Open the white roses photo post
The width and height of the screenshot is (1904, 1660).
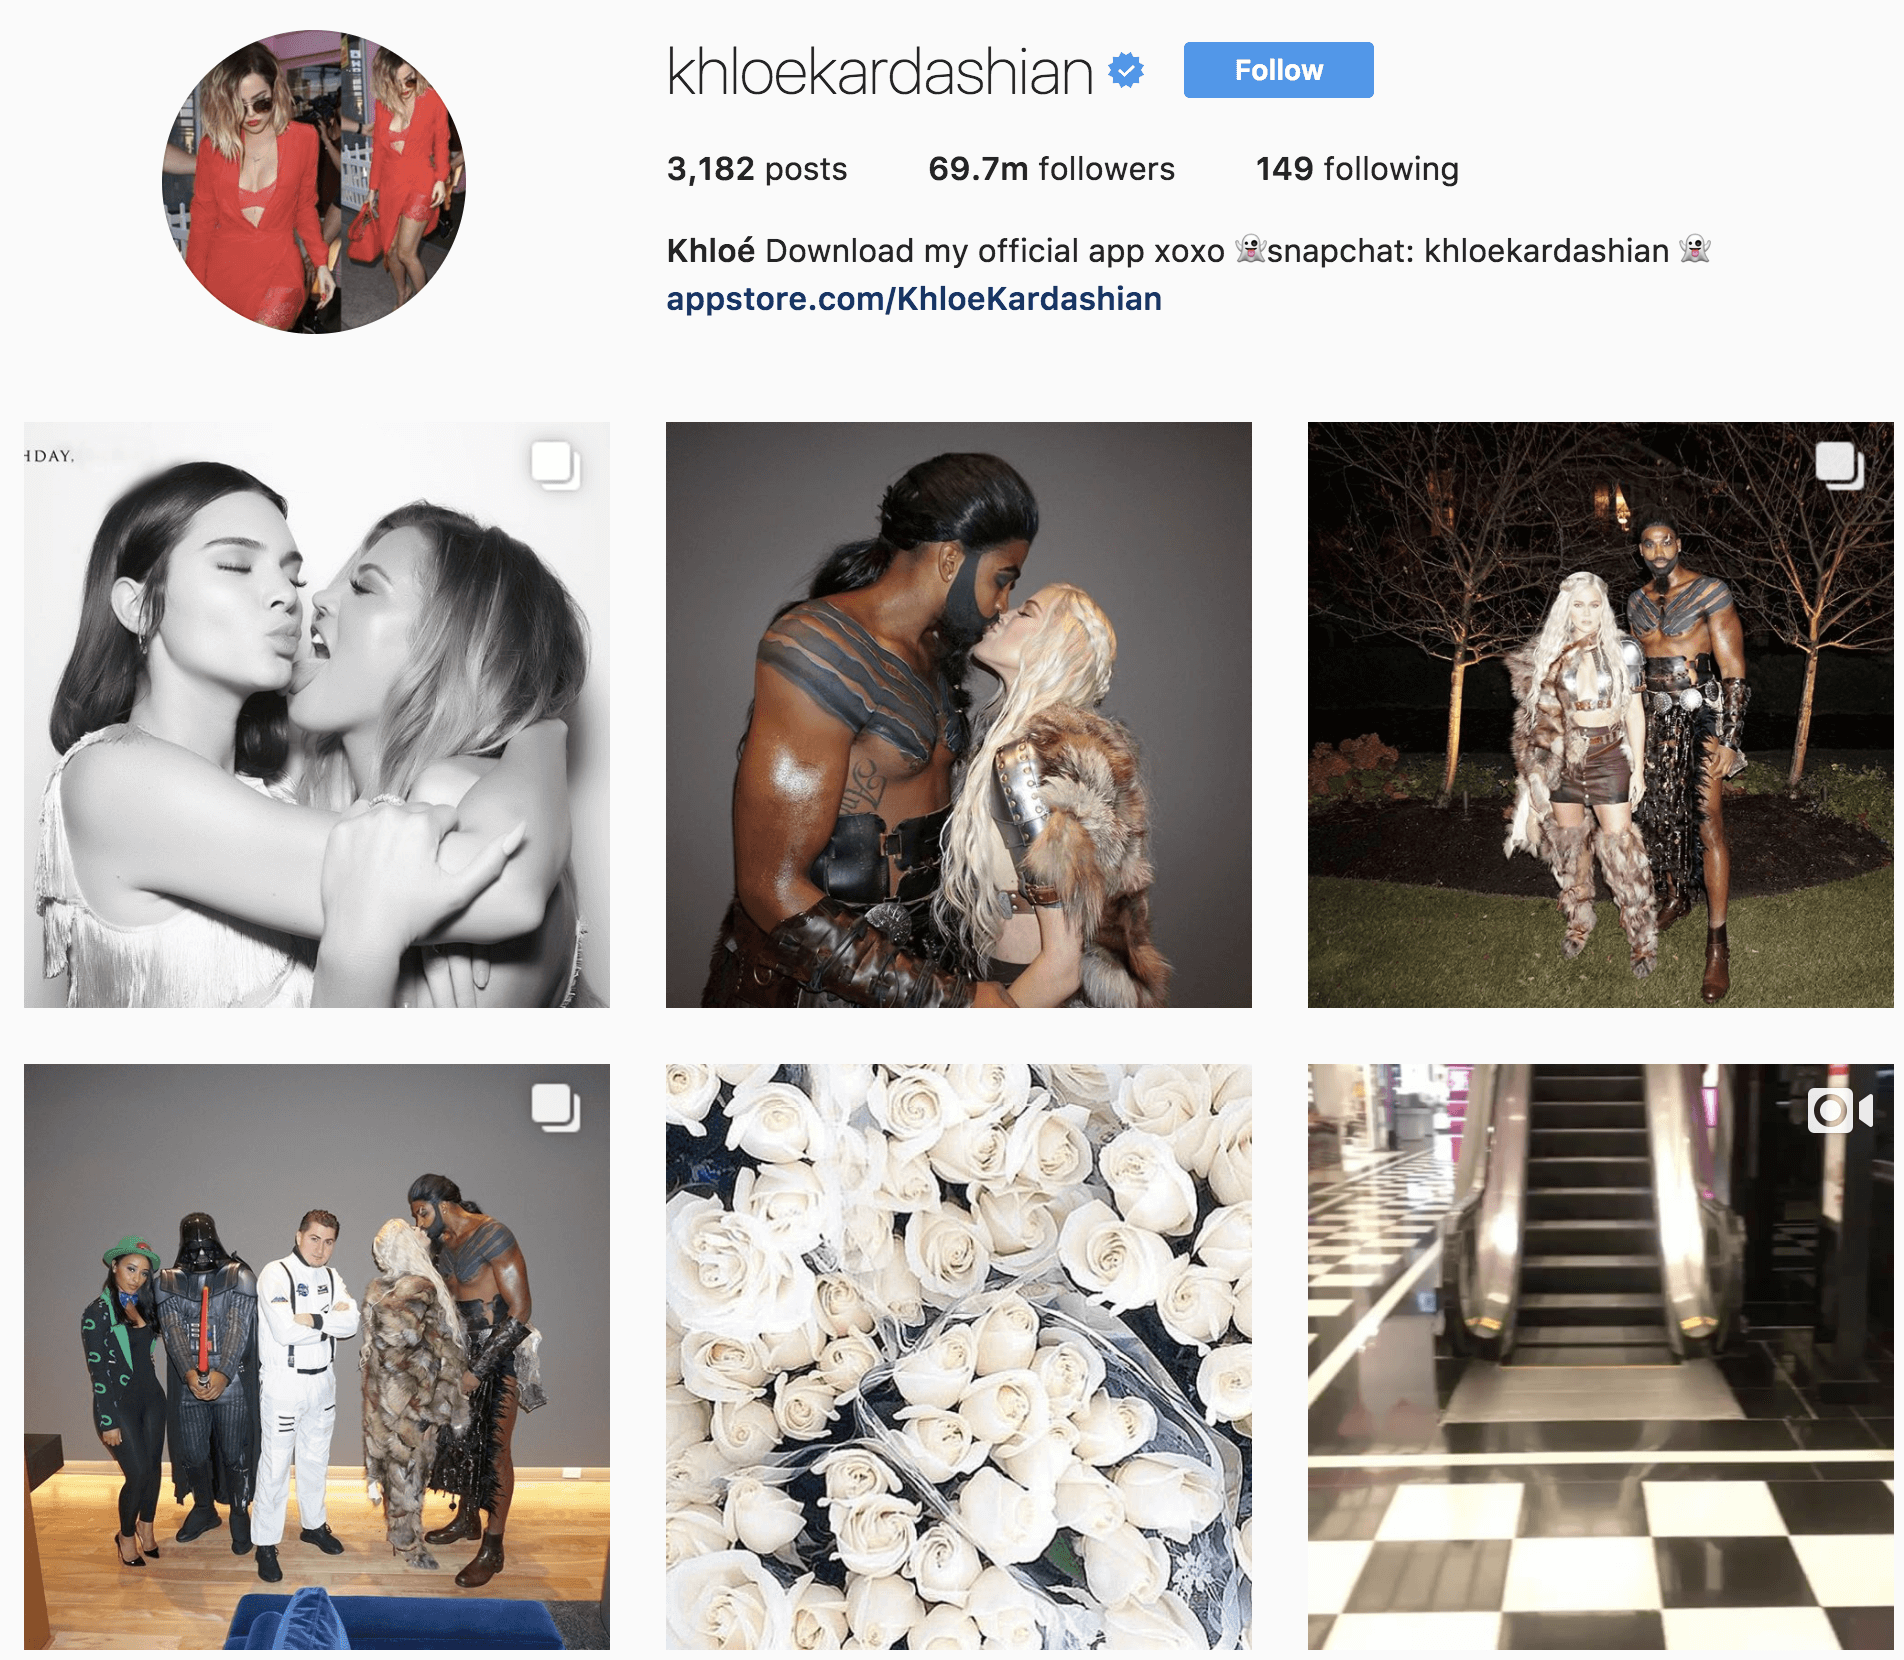959,1357
